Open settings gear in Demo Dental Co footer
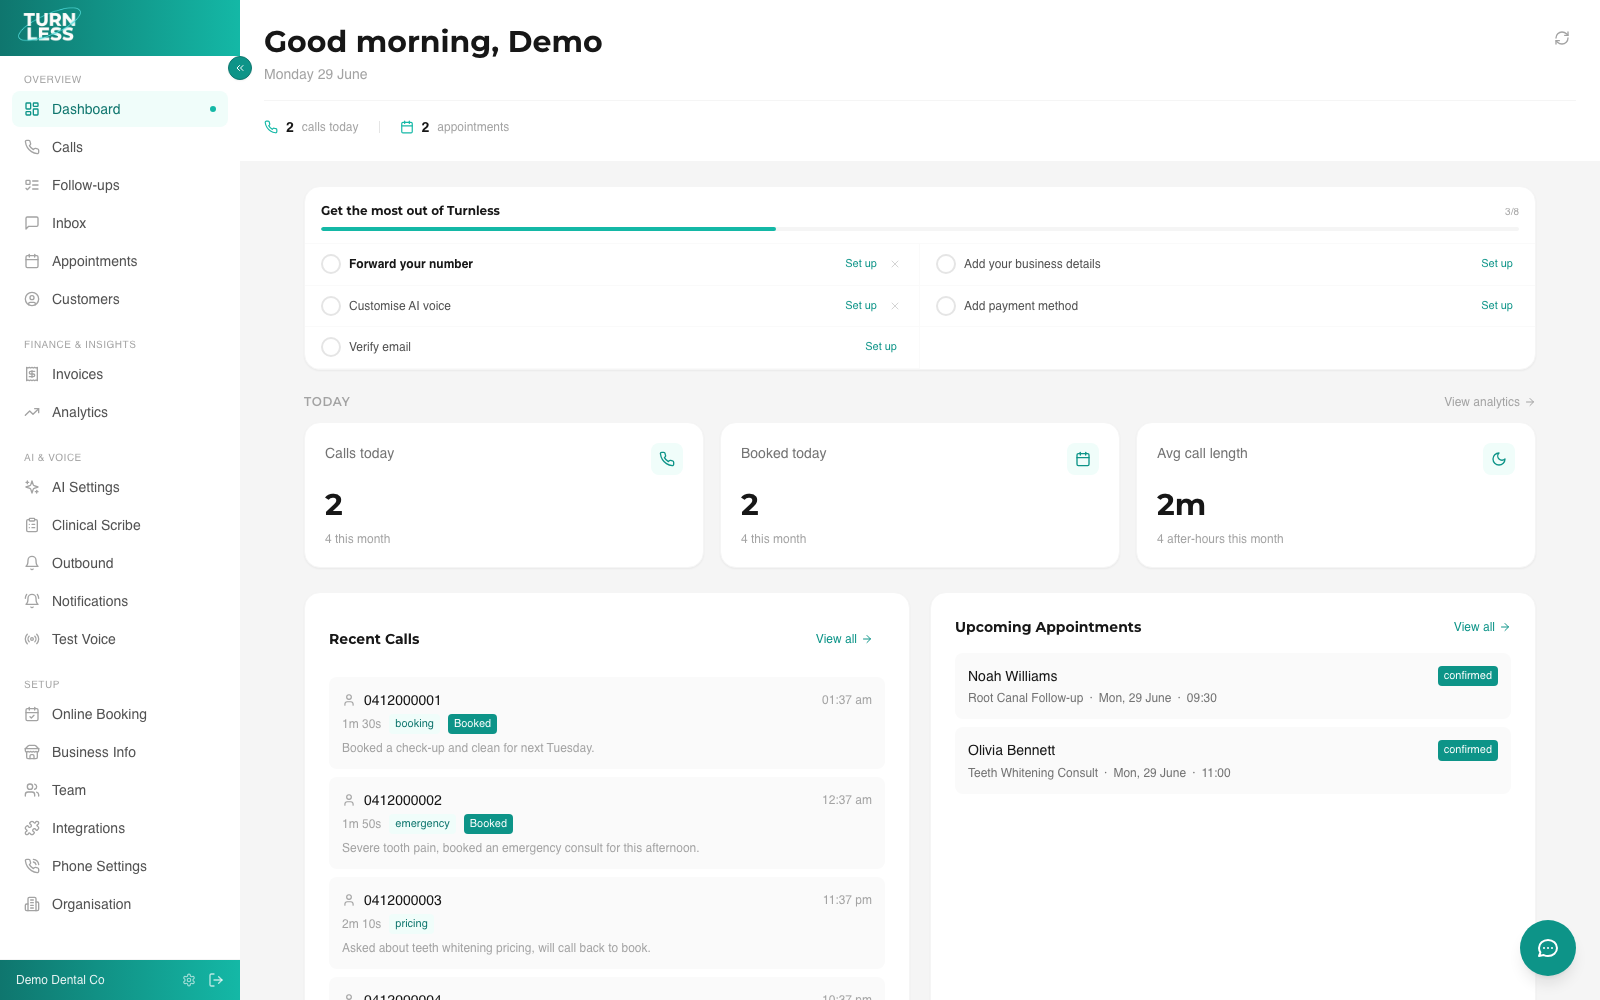Viewport: 1600px width, 1000px height. tap(189, 980)
